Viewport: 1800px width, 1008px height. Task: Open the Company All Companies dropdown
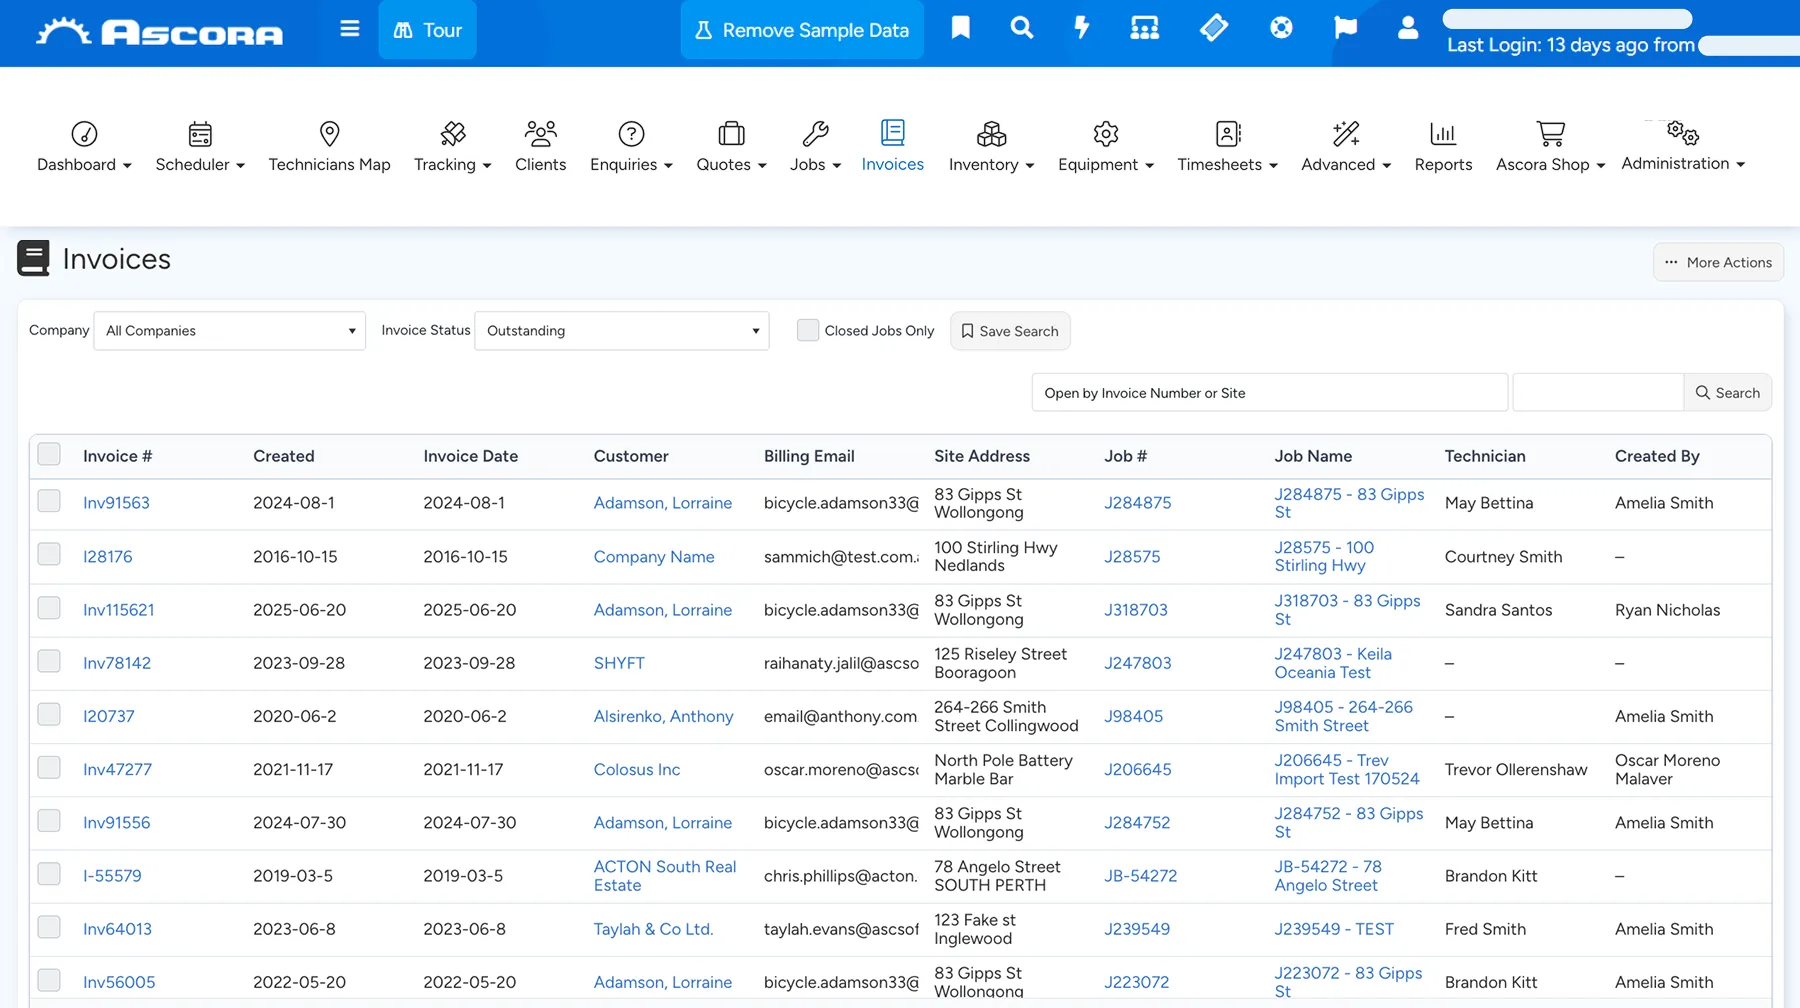click(x=229, y=331)
